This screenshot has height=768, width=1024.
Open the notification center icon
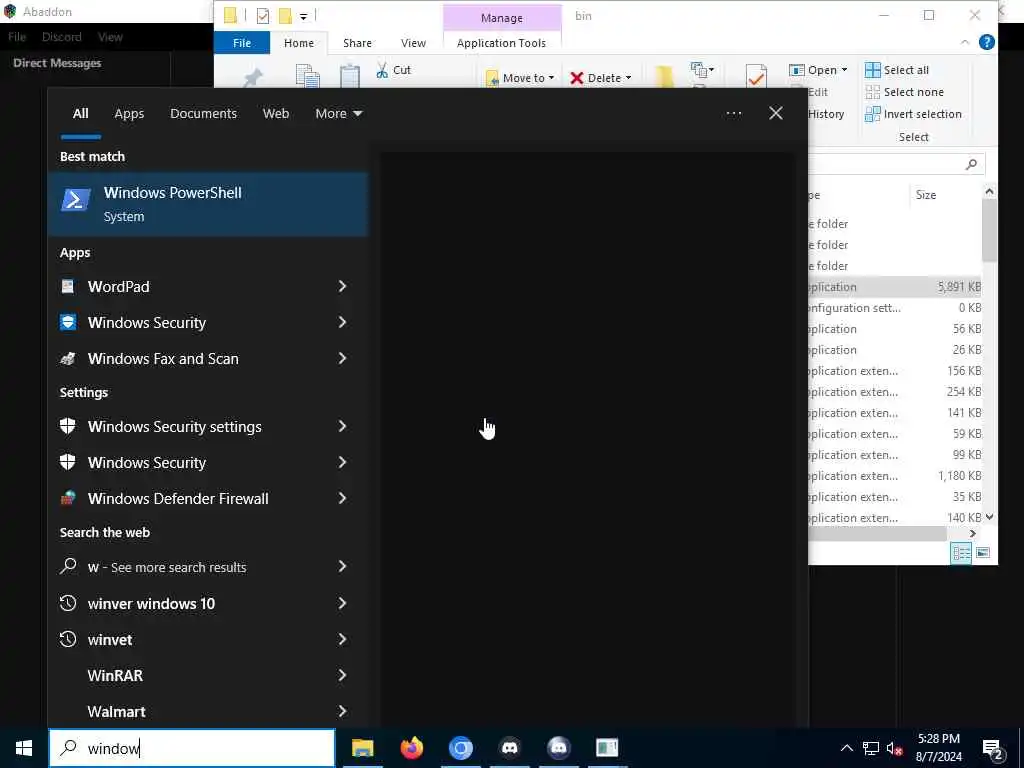pos(993,748)
